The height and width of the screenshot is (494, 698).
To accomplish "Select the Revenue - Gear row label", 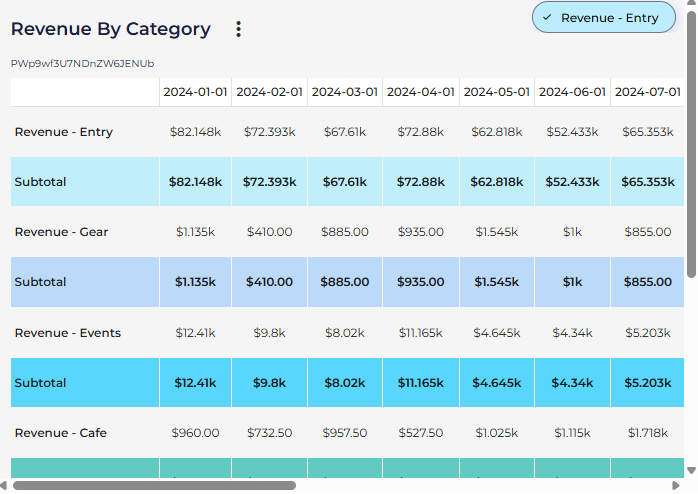I will pyautogui.click(x=61, y=232).
